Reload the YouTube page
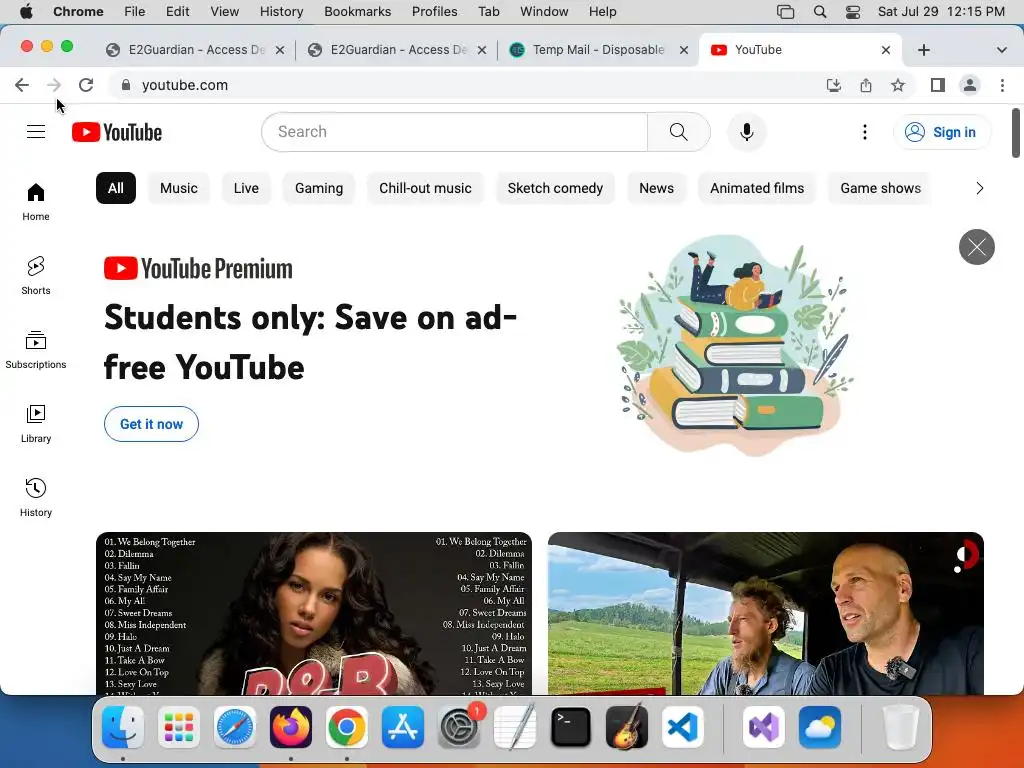Screen dimensions: 1024x768 pyautogui.click(x=86, y=85)
